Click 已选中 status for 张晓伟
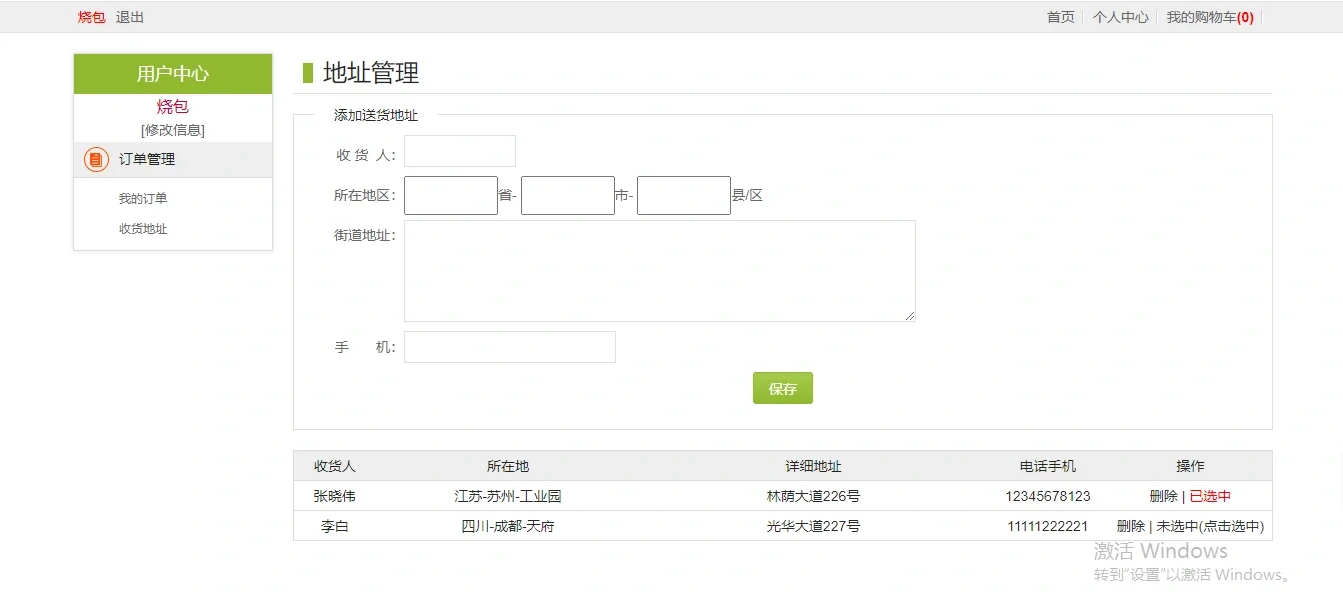1343x595 pixels. coord(1210,496)
